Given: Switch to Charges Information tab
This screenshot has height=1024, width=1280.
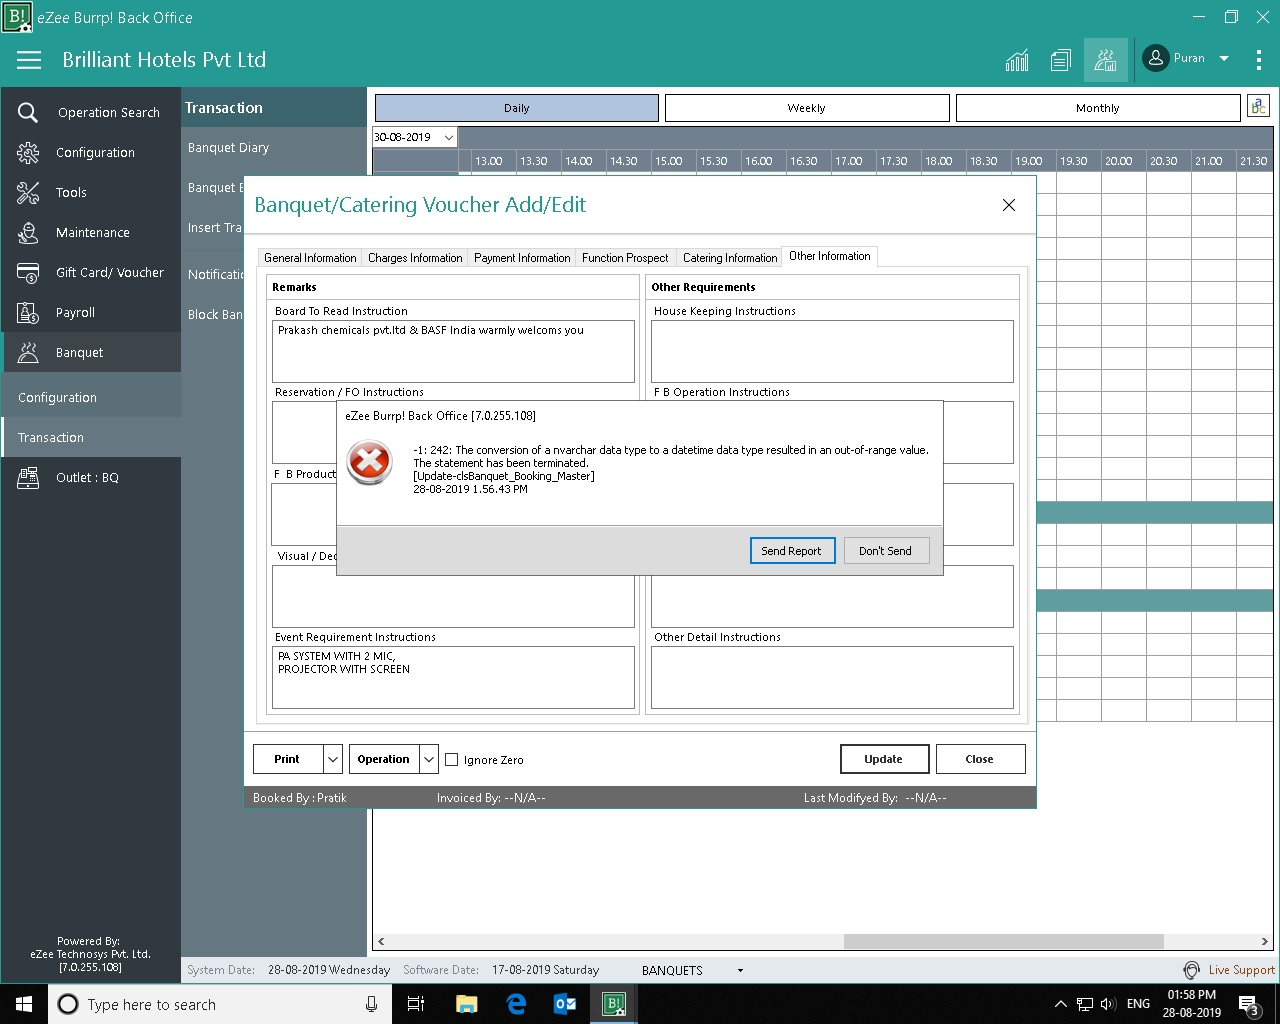Looking at the screenshot, I should [415, 258].
